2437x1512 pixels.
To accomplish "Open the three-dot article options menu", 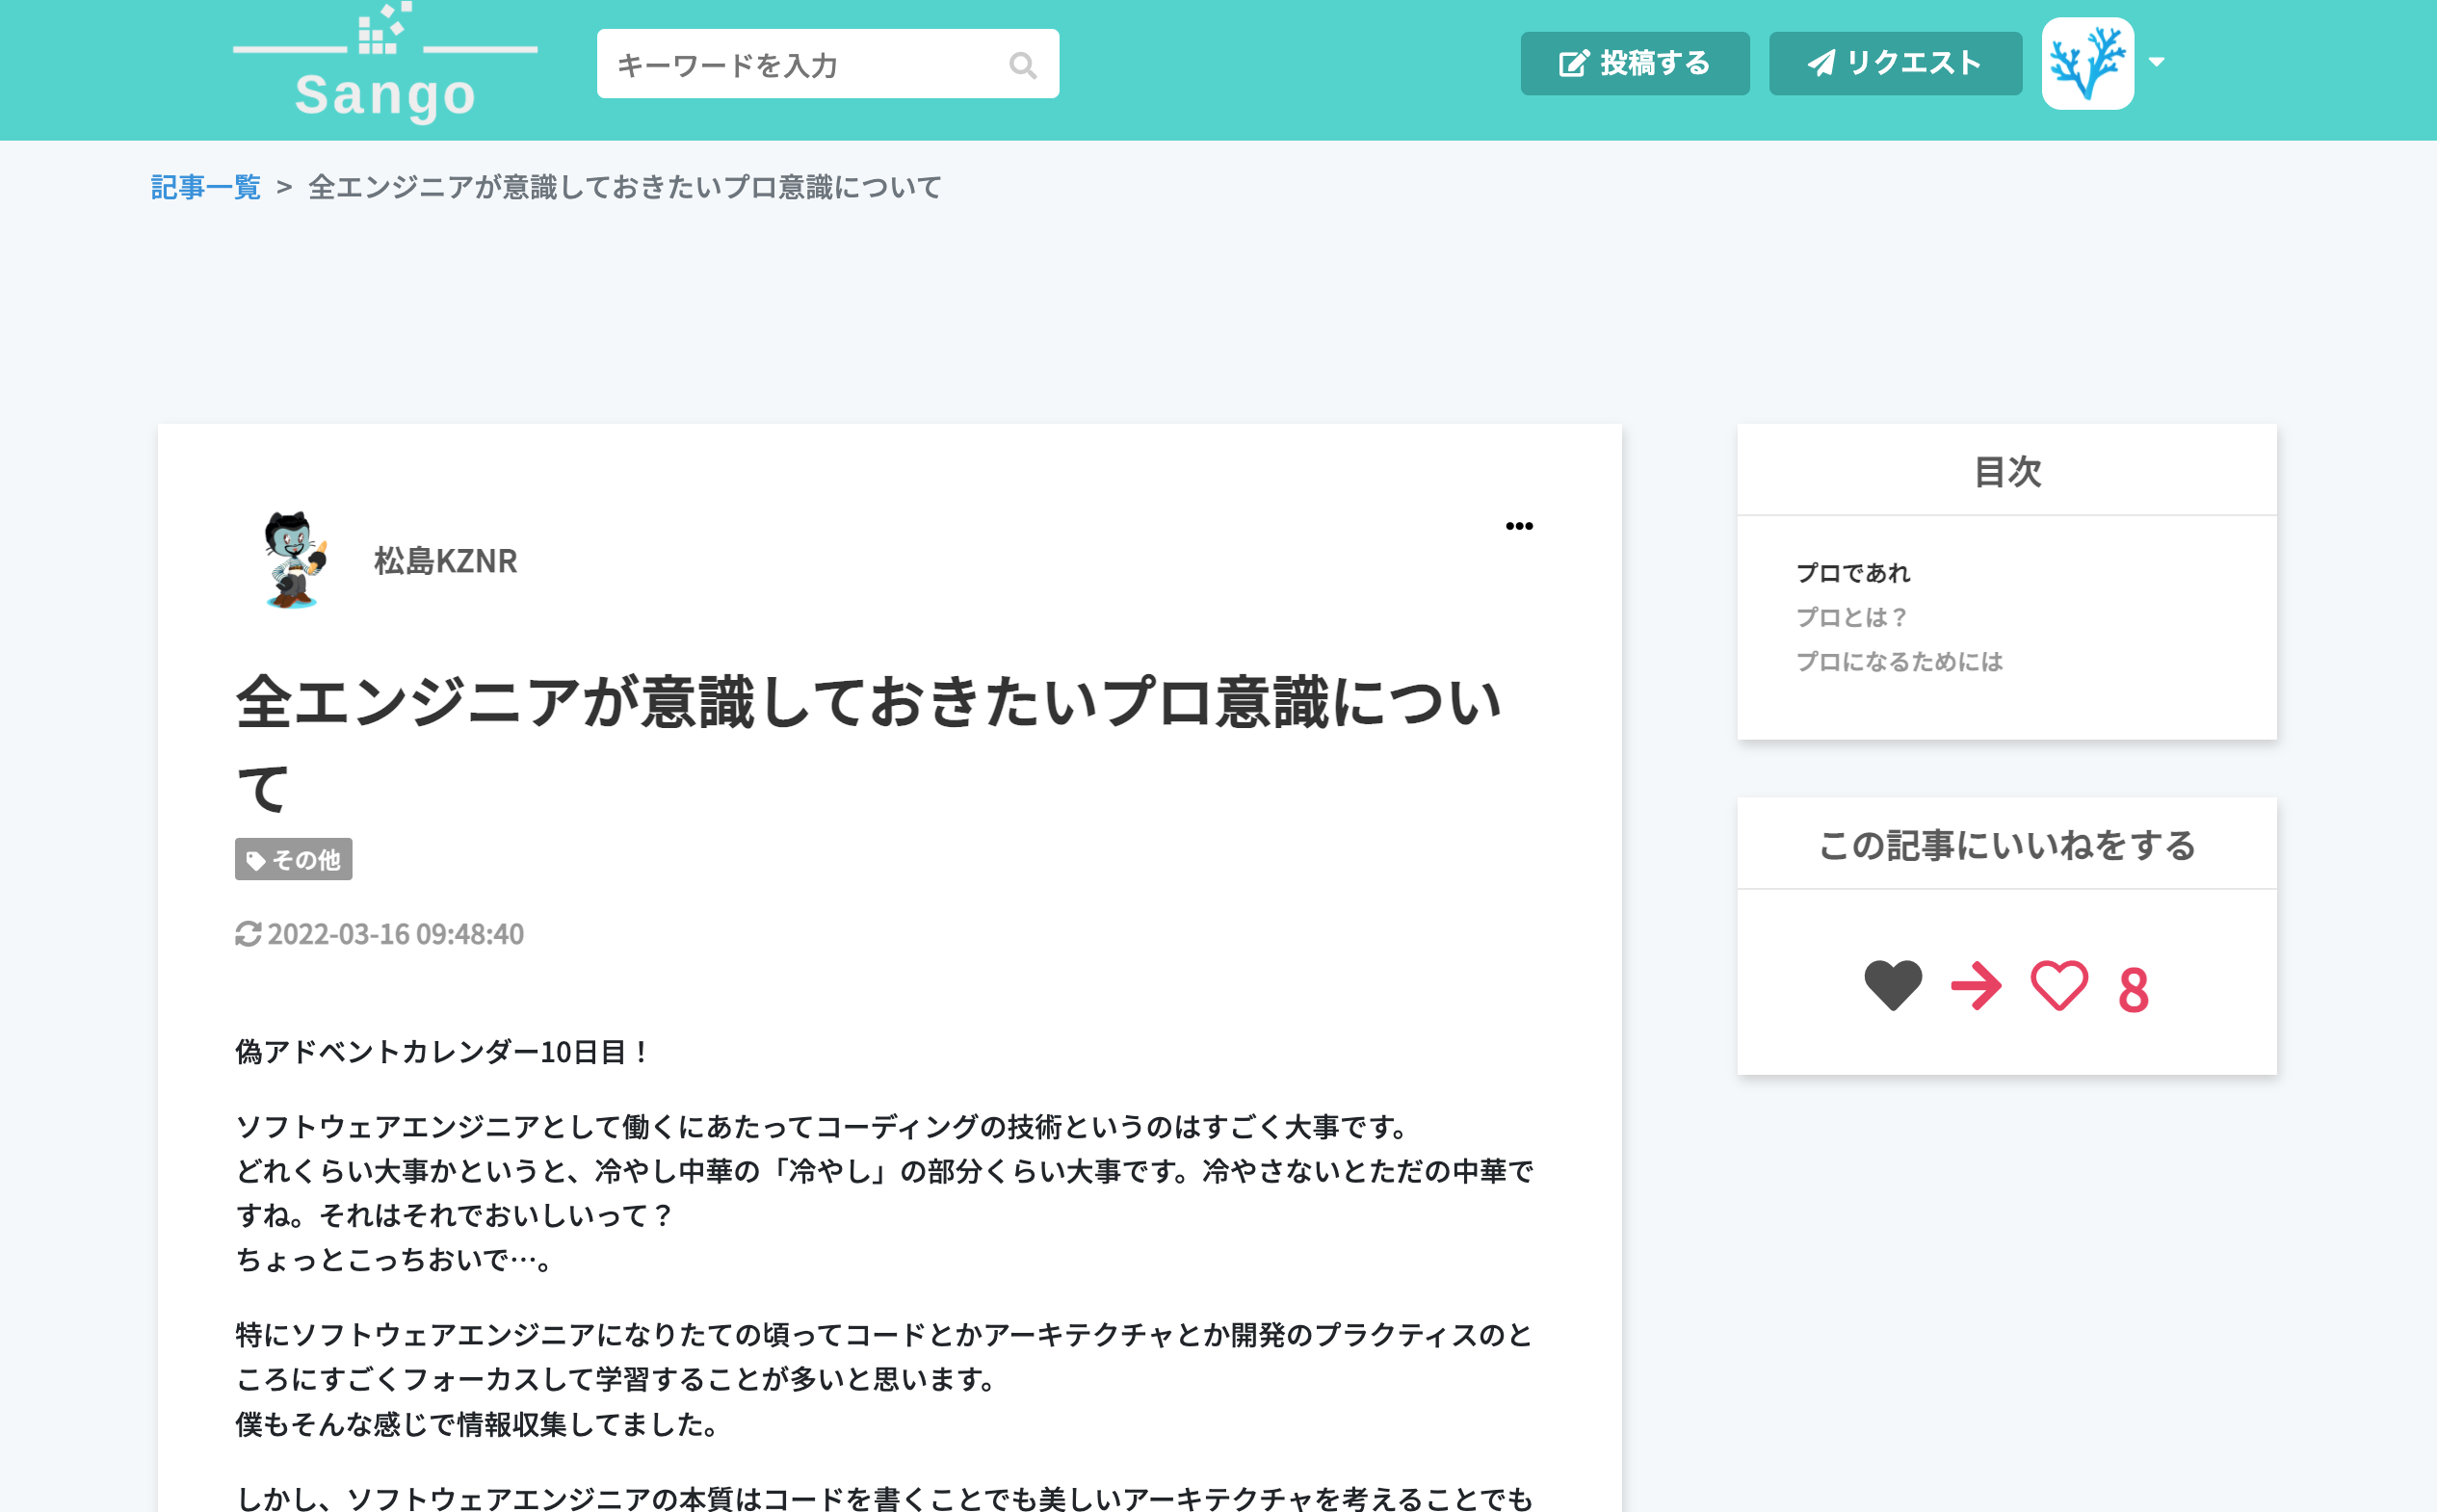I will click(x=1519, y=526).
